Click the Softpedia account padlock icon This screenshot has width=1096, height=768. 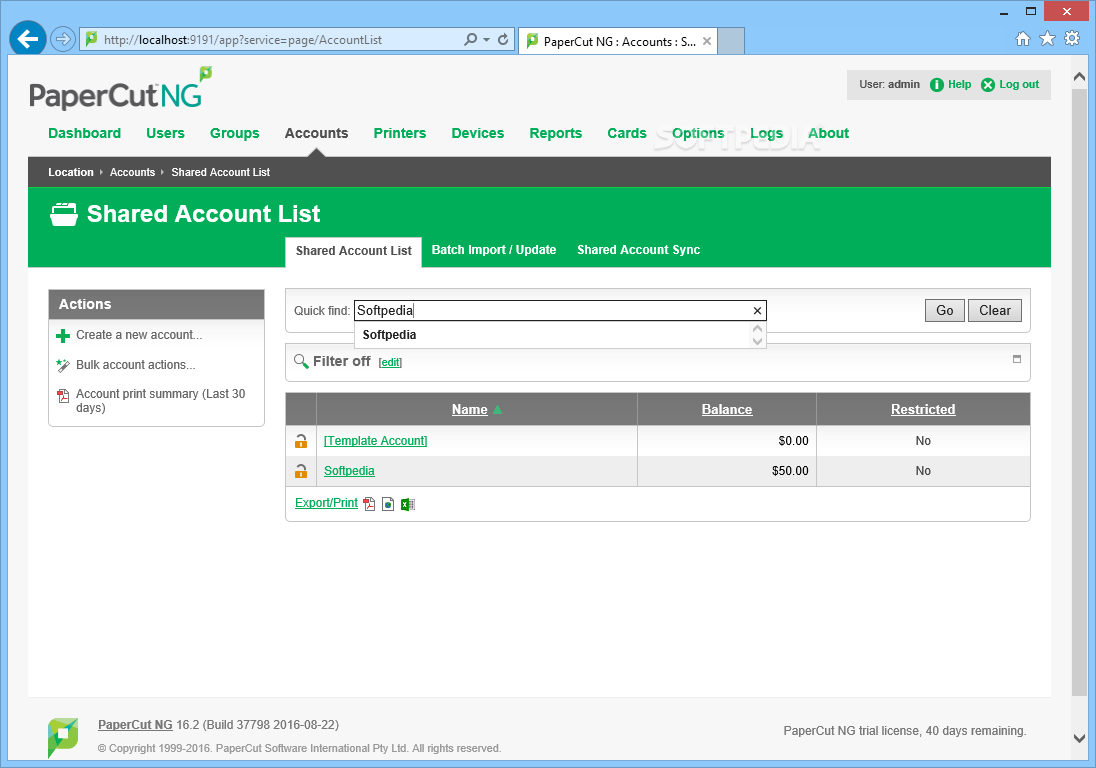pyautogui.click(x=301, y=471)
